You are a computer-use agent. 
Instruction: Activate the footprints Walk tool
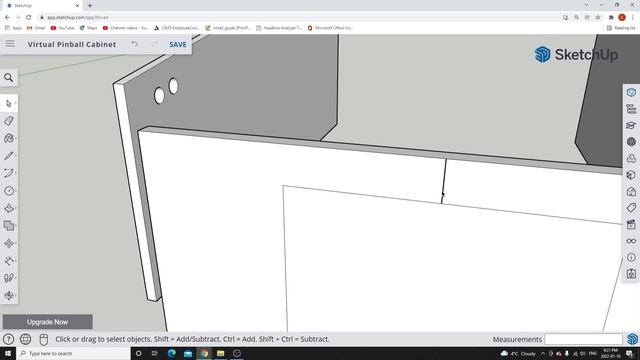[x=9, y=278]
